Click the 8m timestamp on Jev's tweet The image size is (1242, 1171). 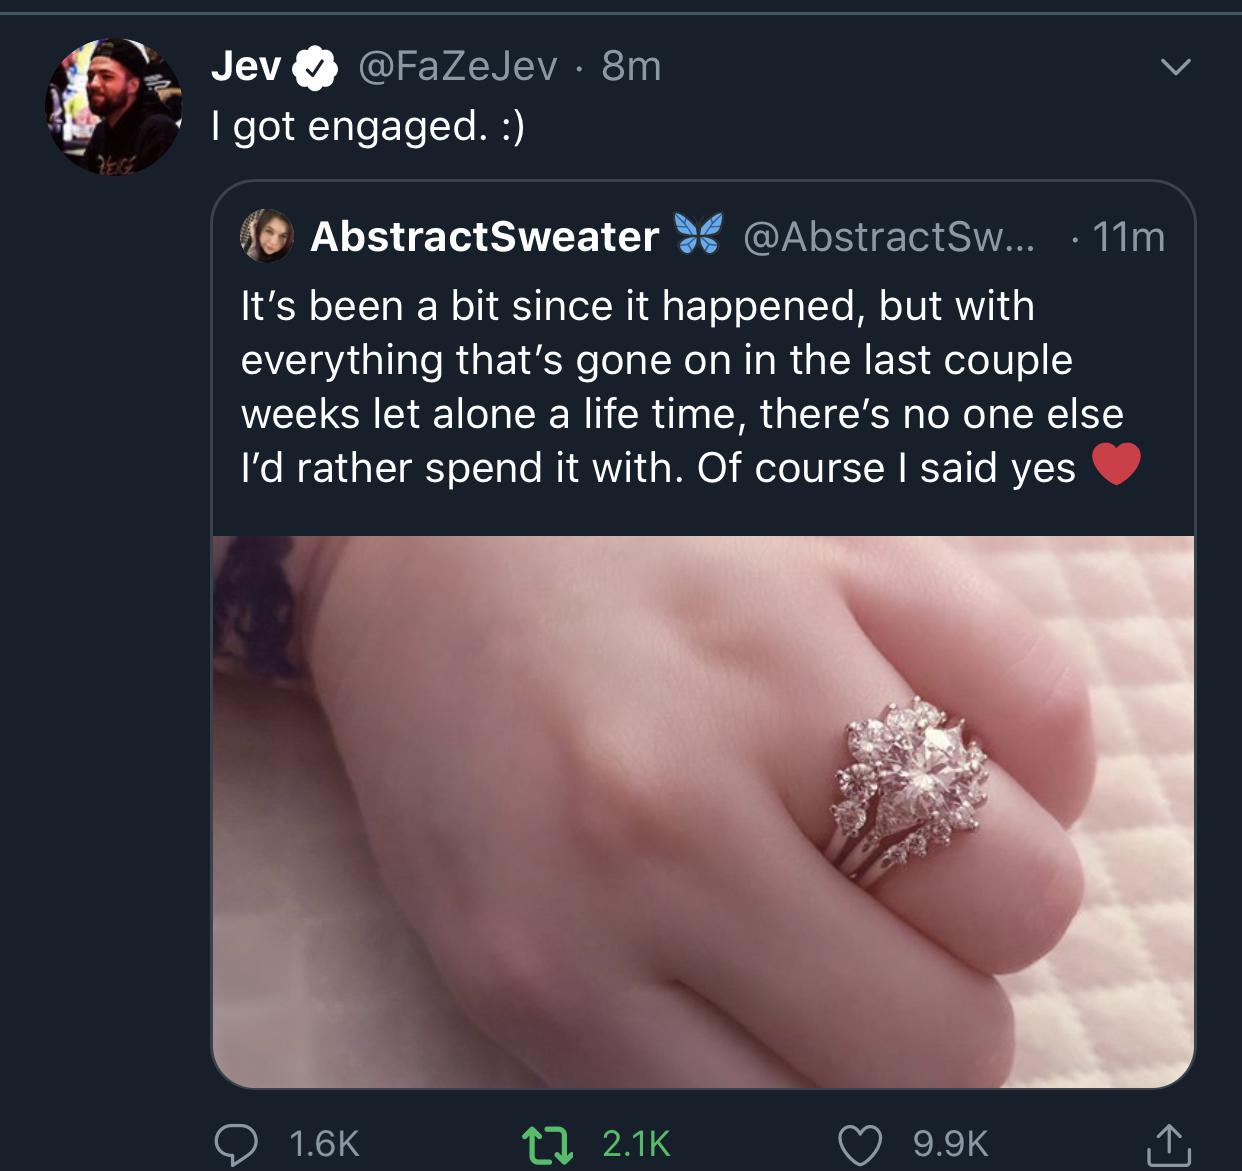628,65
